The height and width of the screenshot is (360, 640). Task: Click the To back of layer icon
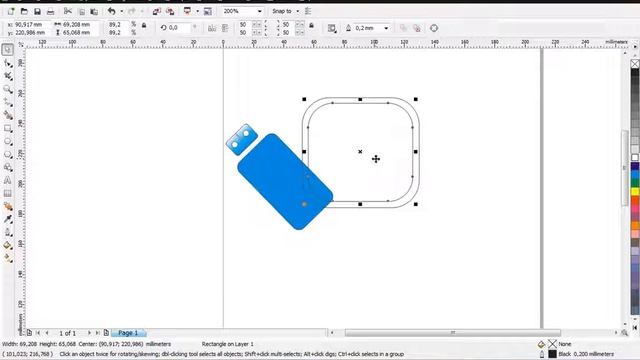pyautogui.click(x=417, y=28)
